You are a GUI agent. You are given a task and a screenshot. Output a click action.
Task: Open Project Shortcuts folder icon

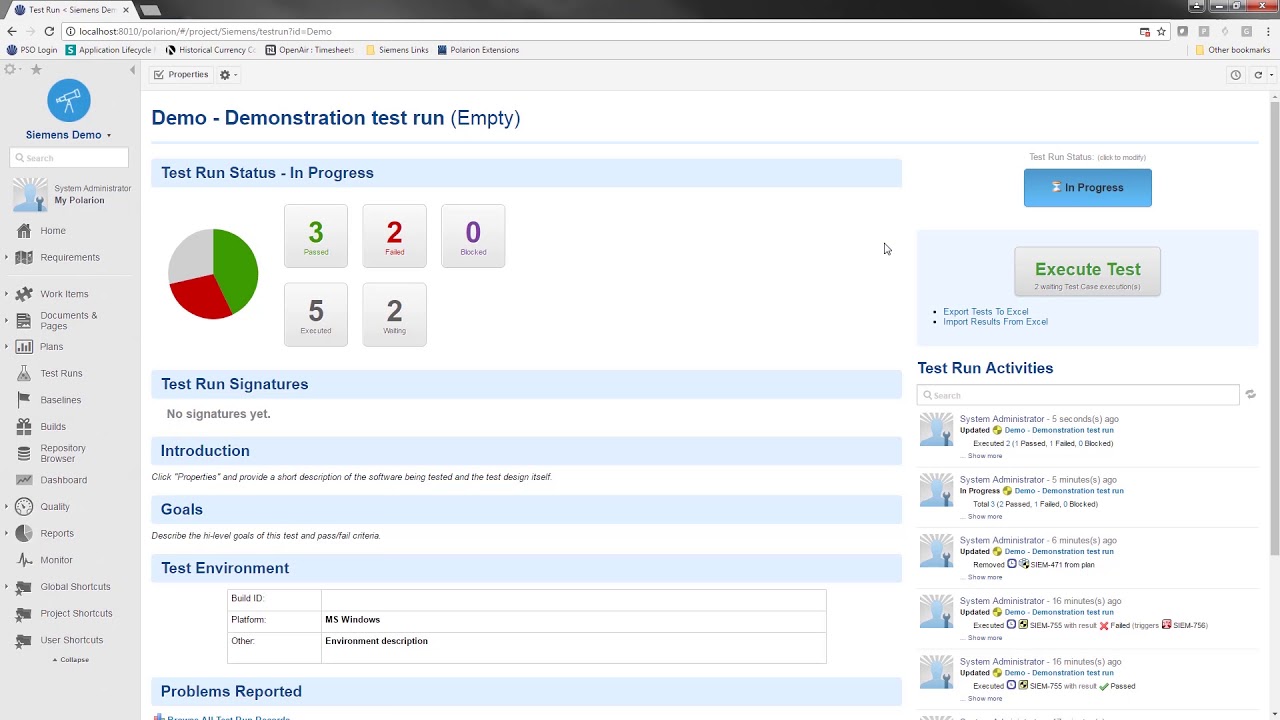[24, 613]
